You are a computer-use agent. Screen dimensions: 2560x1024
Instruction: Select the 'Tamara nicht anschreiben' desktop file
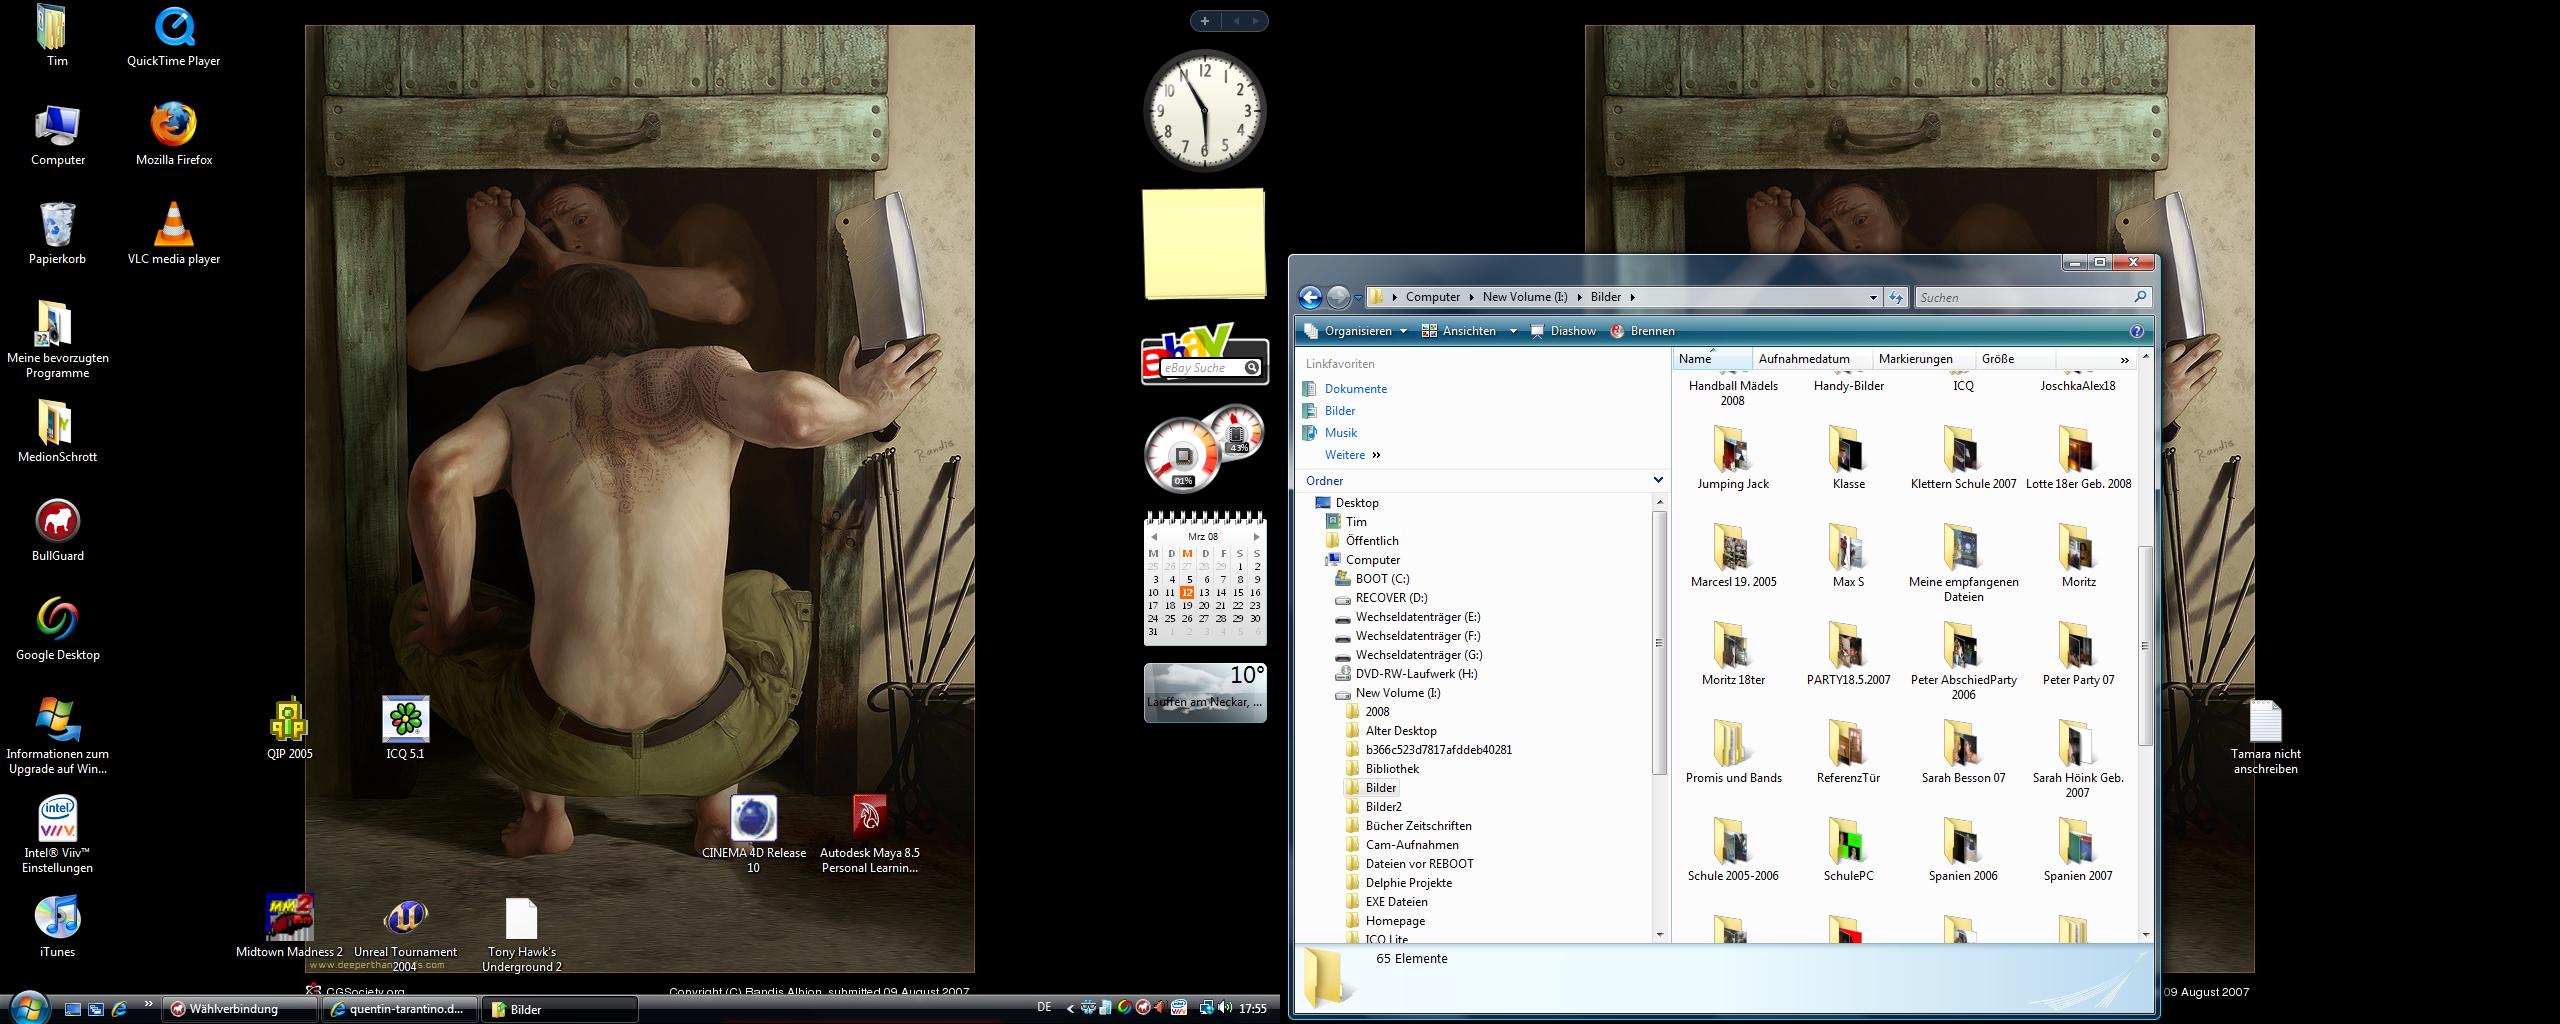[x=2265, y=736]
